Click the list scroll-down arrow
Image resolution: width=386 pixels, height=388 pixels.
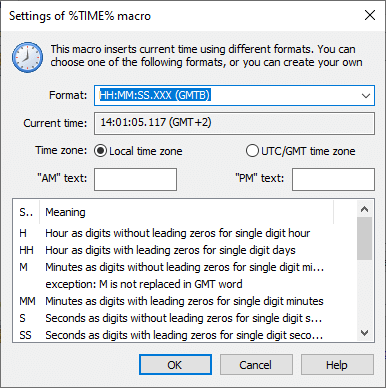coord(364,333)
